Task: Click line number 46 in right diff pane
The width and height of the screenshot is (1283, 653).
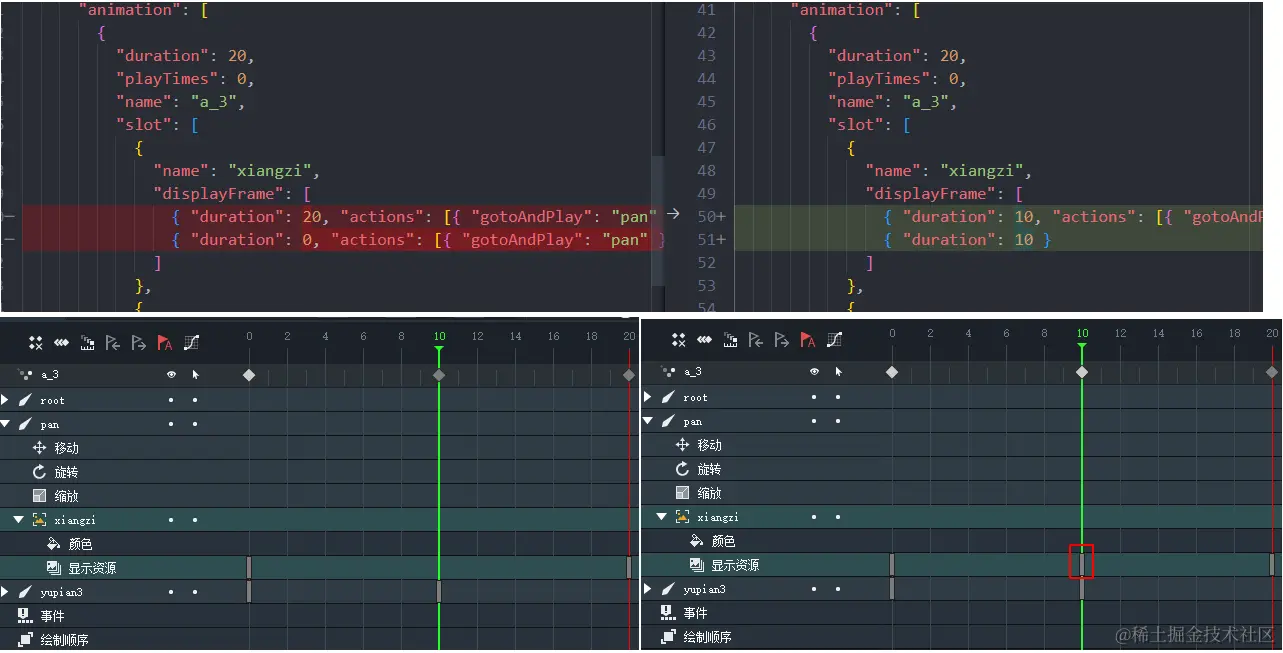Action: click(707, 125)
